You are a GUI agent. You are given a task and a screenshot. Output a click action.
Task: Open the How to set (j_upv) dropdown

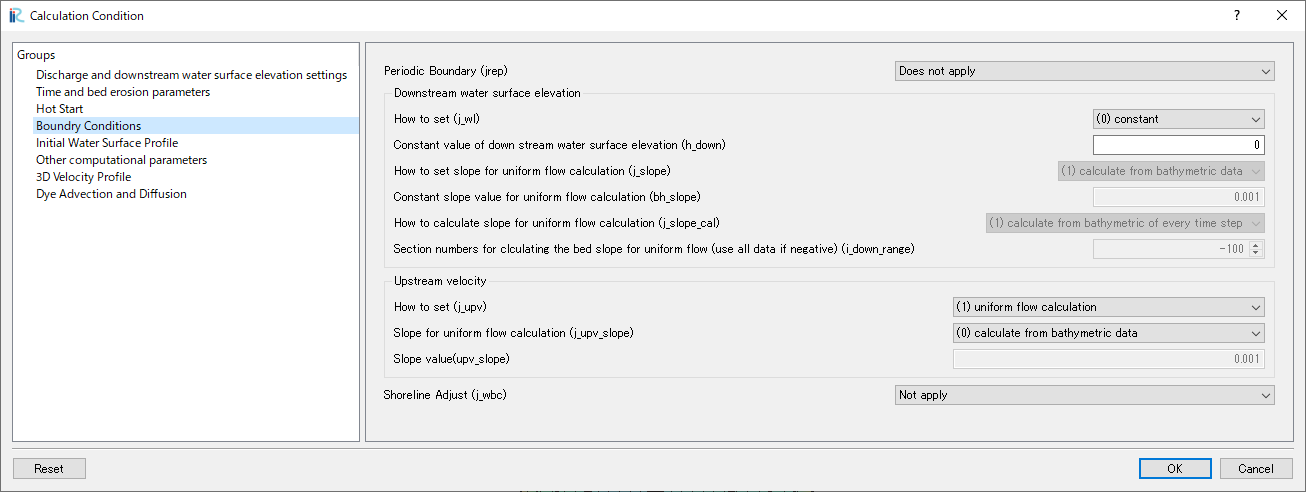point(1108,307)
